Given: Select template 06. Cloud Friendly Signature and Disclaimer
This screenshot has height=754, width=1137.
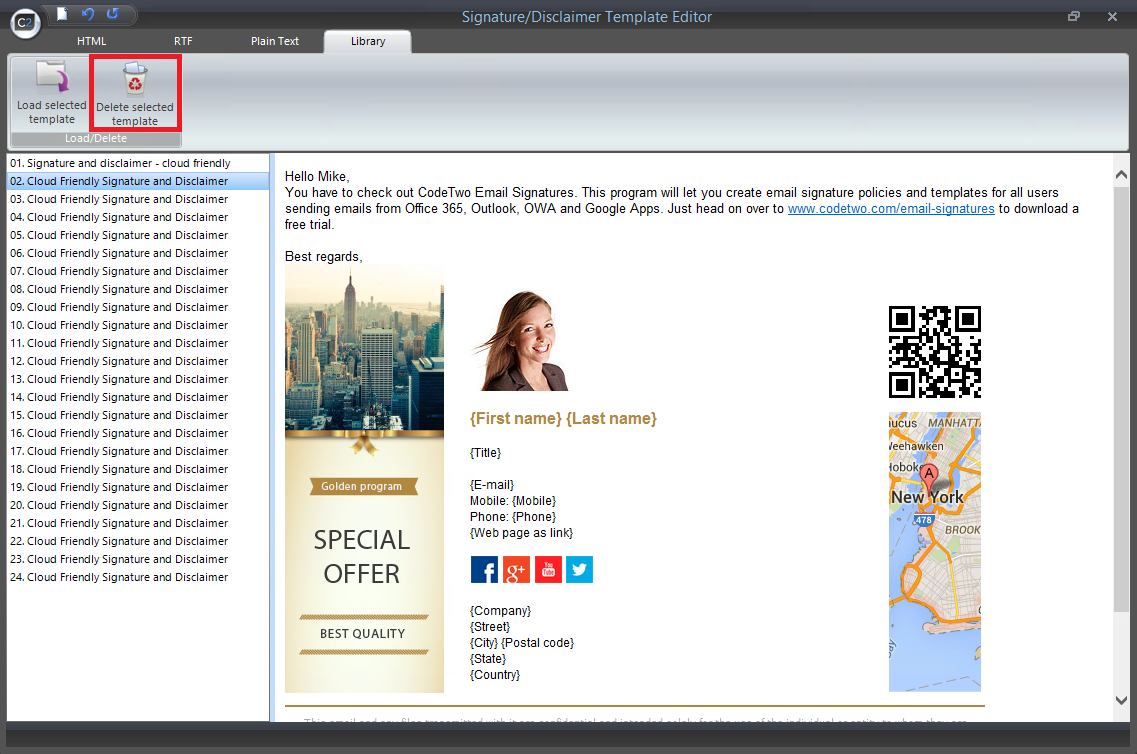Looking at the screenshot, I should [138, 253].
